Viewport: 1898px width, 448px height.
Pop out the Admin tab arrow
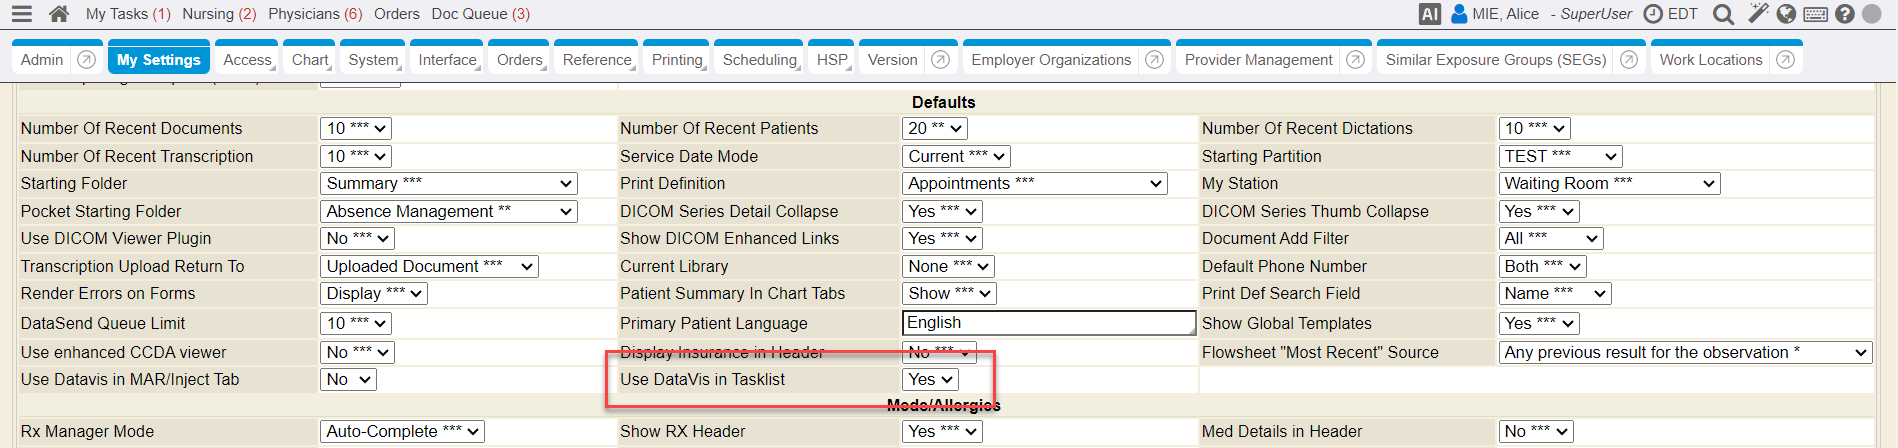[87, 60]
